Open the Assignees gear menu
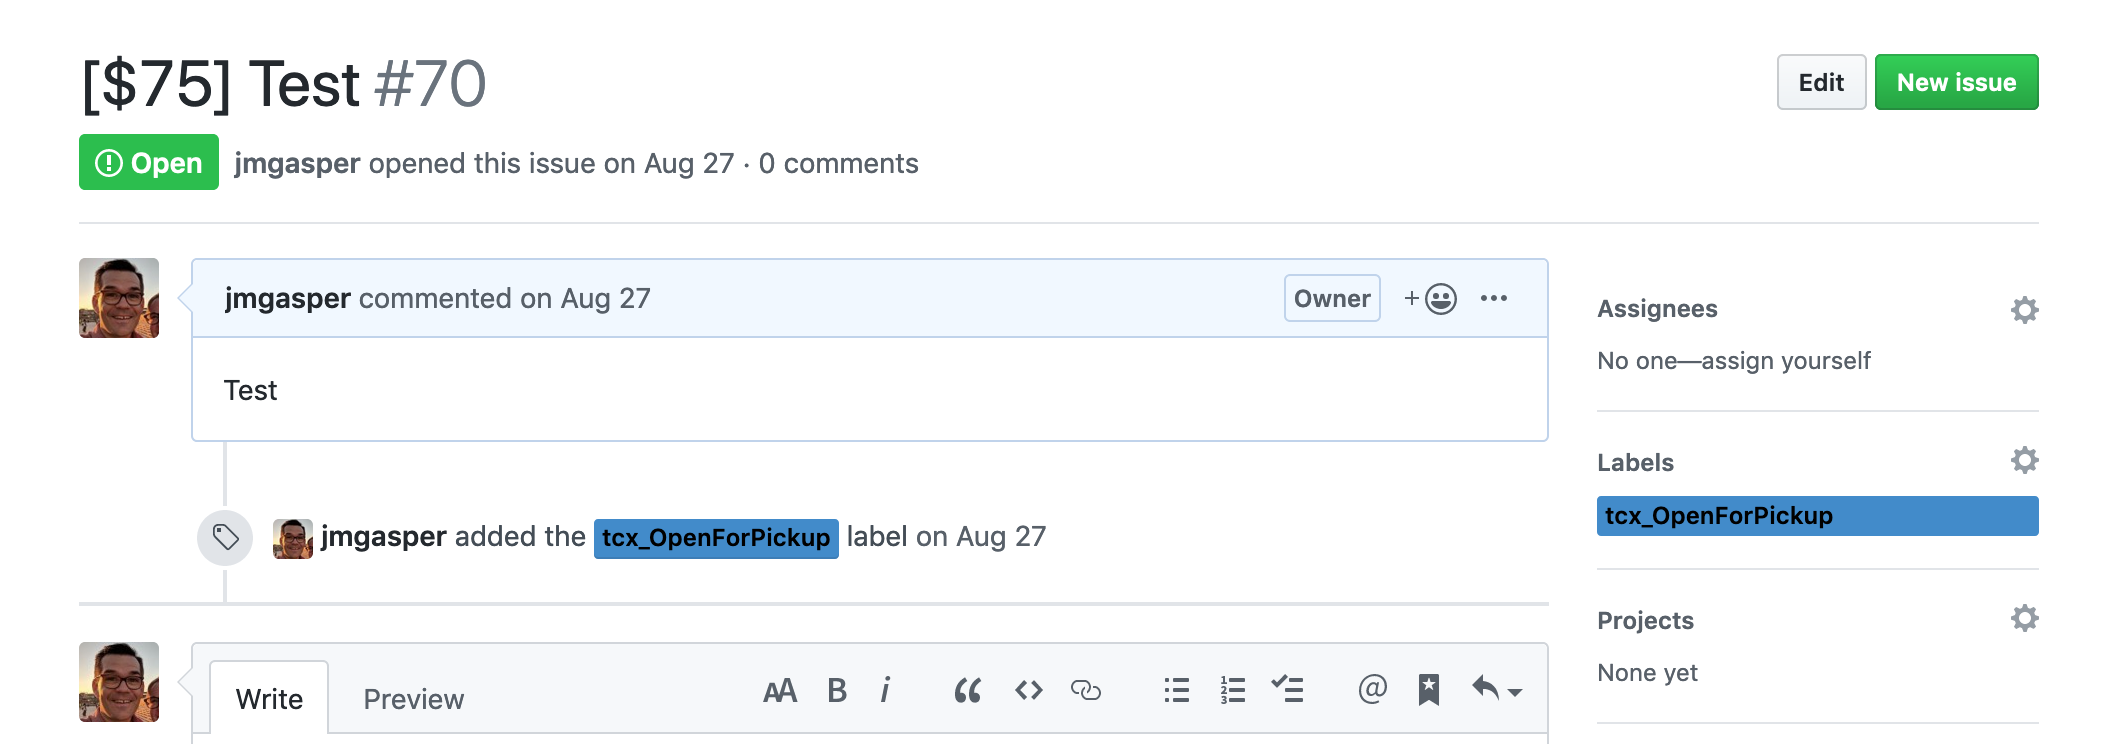The image size is (2108, 744). pyautogui.click(x=2025, y=310)
